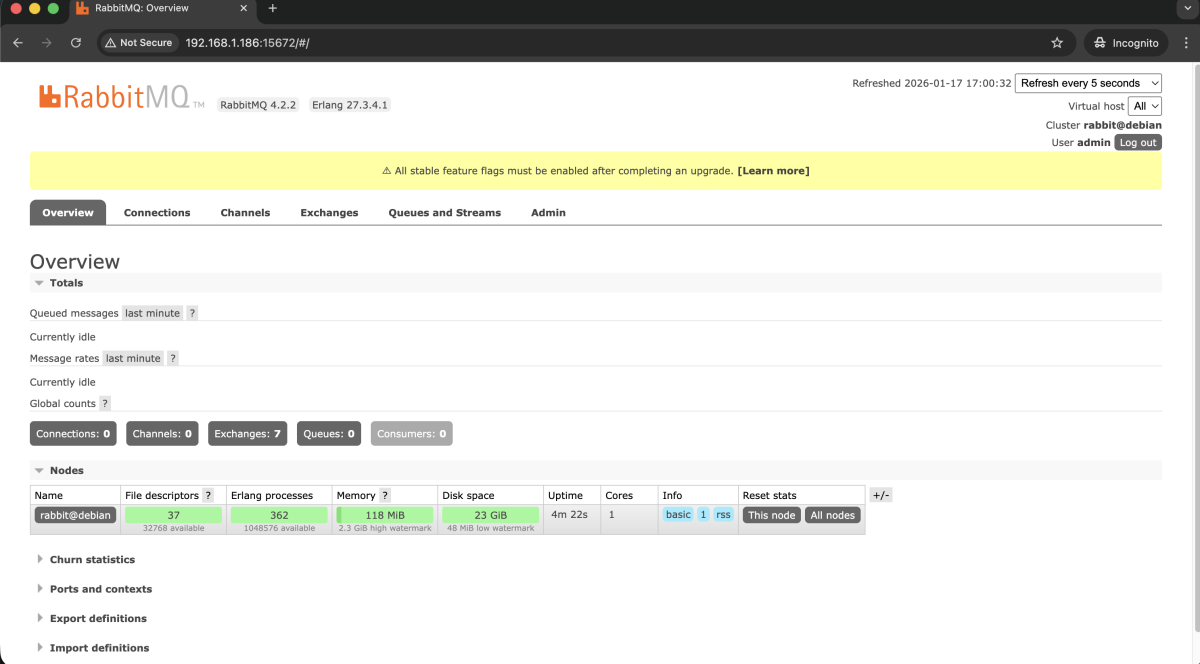Open the refresh interval dropdown
This screenshot has height=664, width=1200.
(1088, 83)
